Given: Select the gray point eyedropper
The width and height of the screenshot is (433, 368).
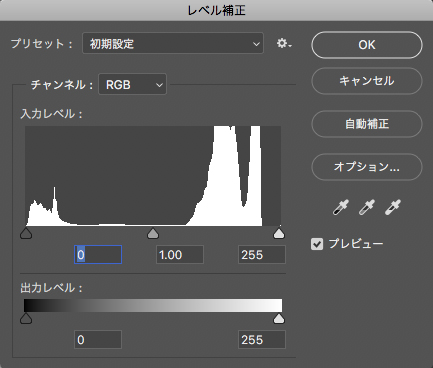Looking at the screenshot, I should point(367,207).
